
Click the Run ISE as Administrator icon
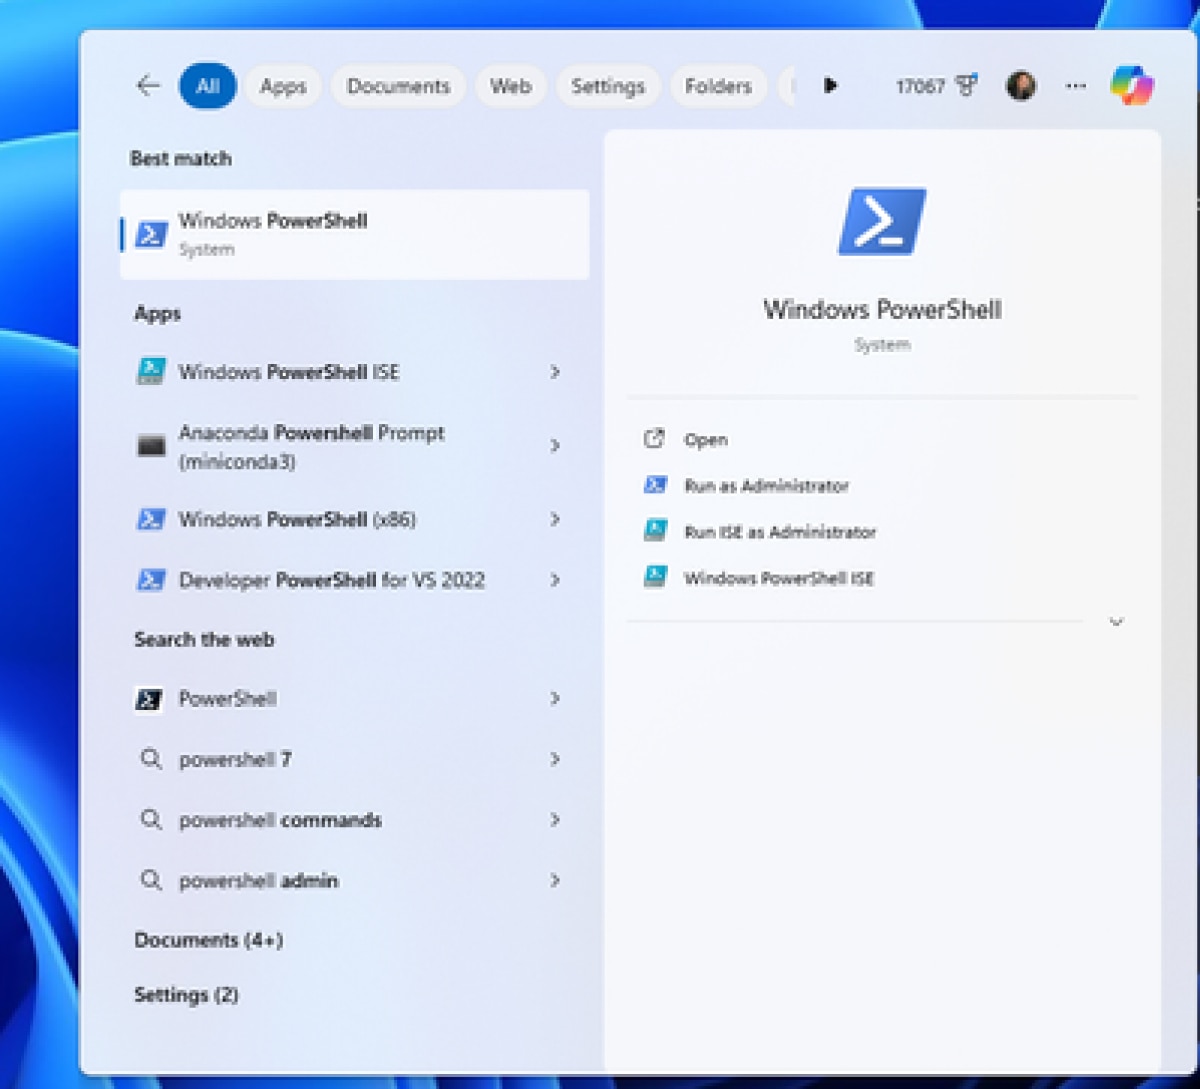tap(655, 532)
